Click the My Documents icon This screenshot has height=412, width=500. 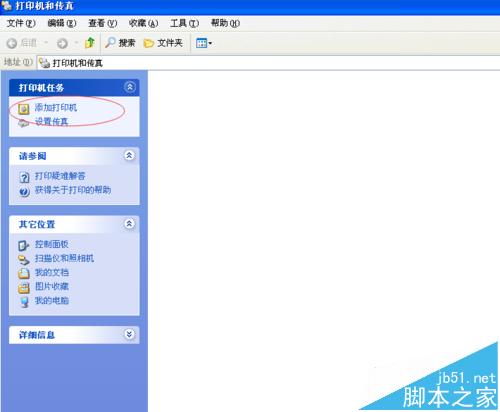24,273
